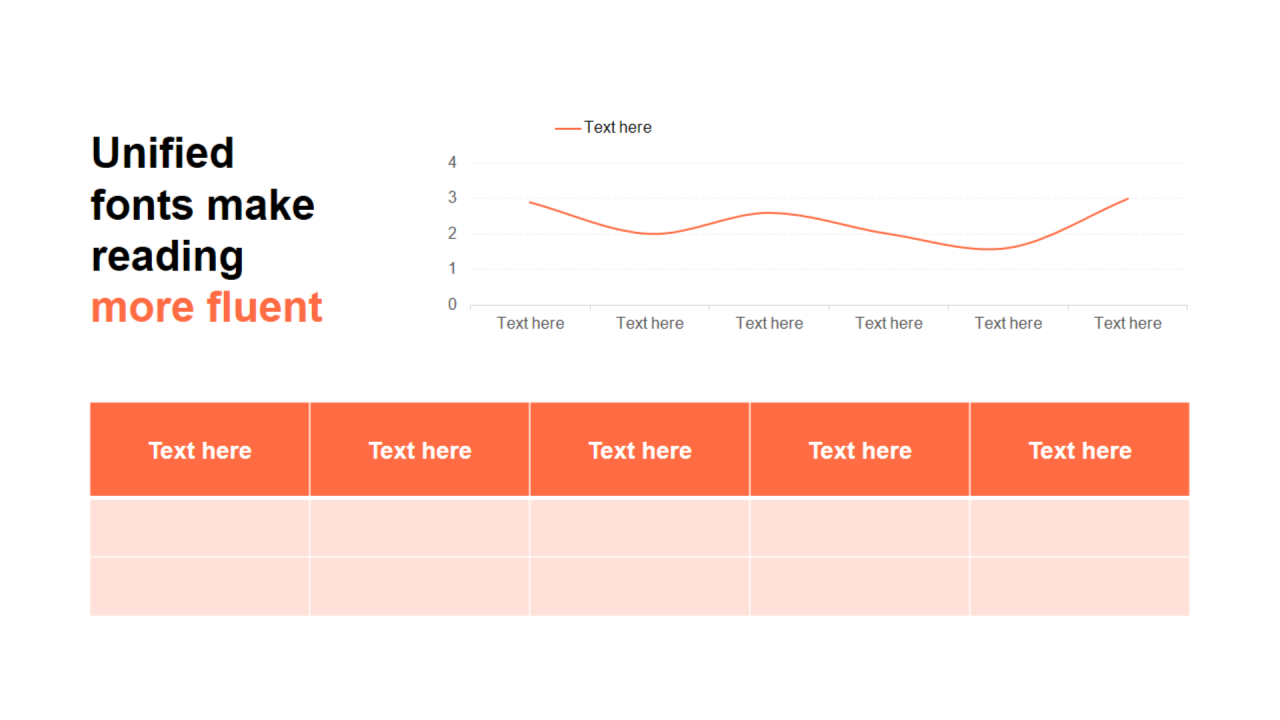The height and width of the screenshot is (720, 1280).
Task: Select the third x-axis category label
Action: pos(769,323)
